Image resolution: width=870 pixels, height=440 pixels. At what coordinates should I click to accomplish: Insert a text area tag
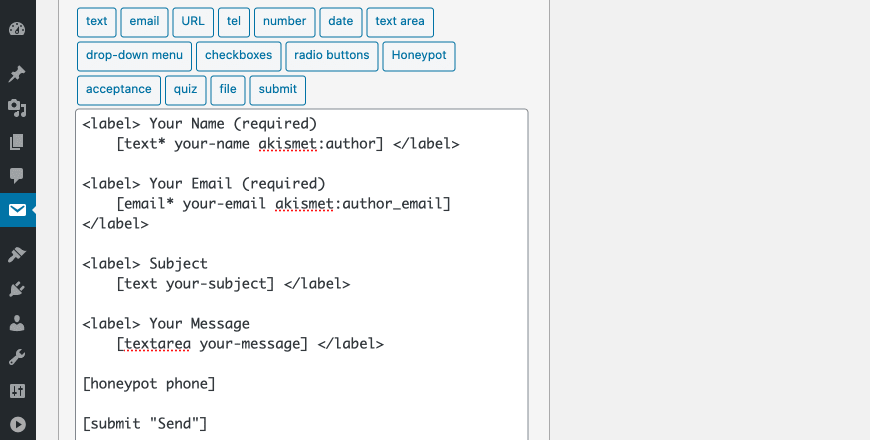(400, 22)
